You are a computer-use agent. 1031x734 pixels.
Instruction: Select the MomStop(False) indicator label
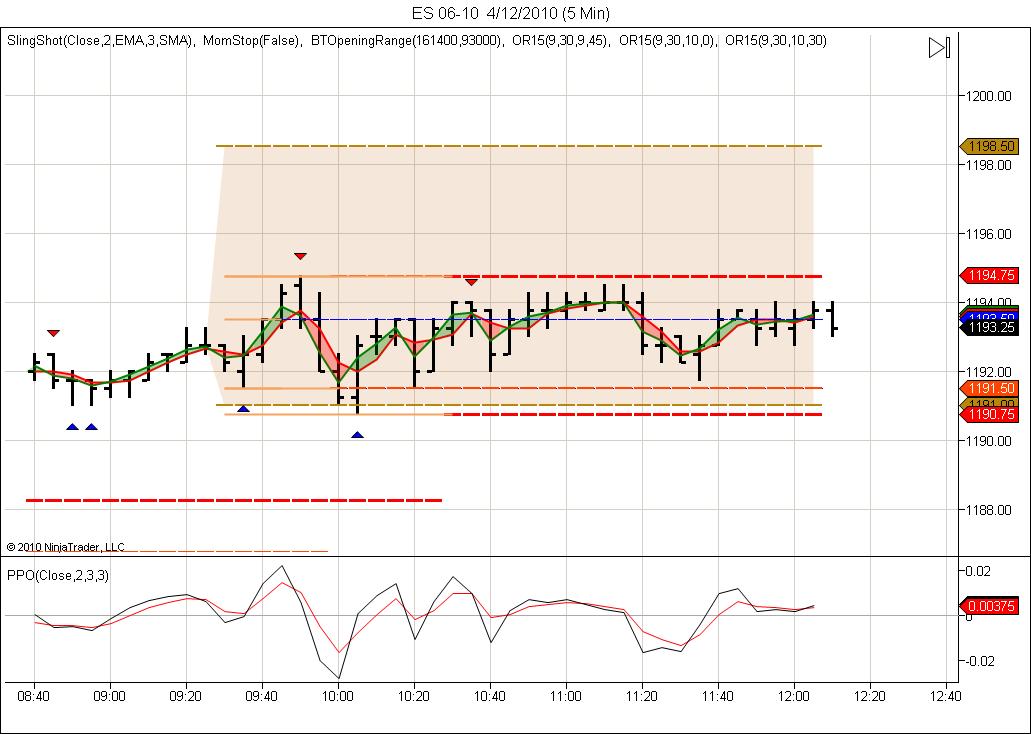click(x=252, y=41)
